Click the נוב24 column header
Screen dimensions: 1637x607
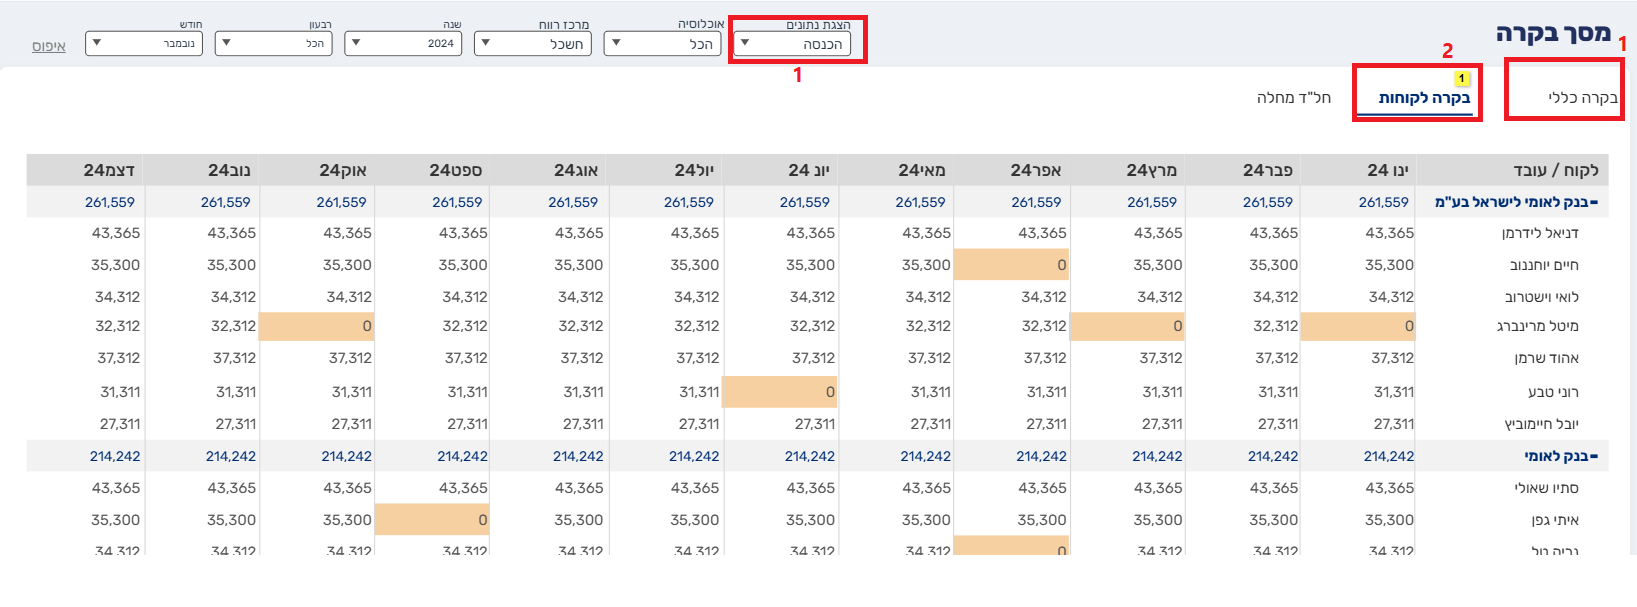pos(230,170)
